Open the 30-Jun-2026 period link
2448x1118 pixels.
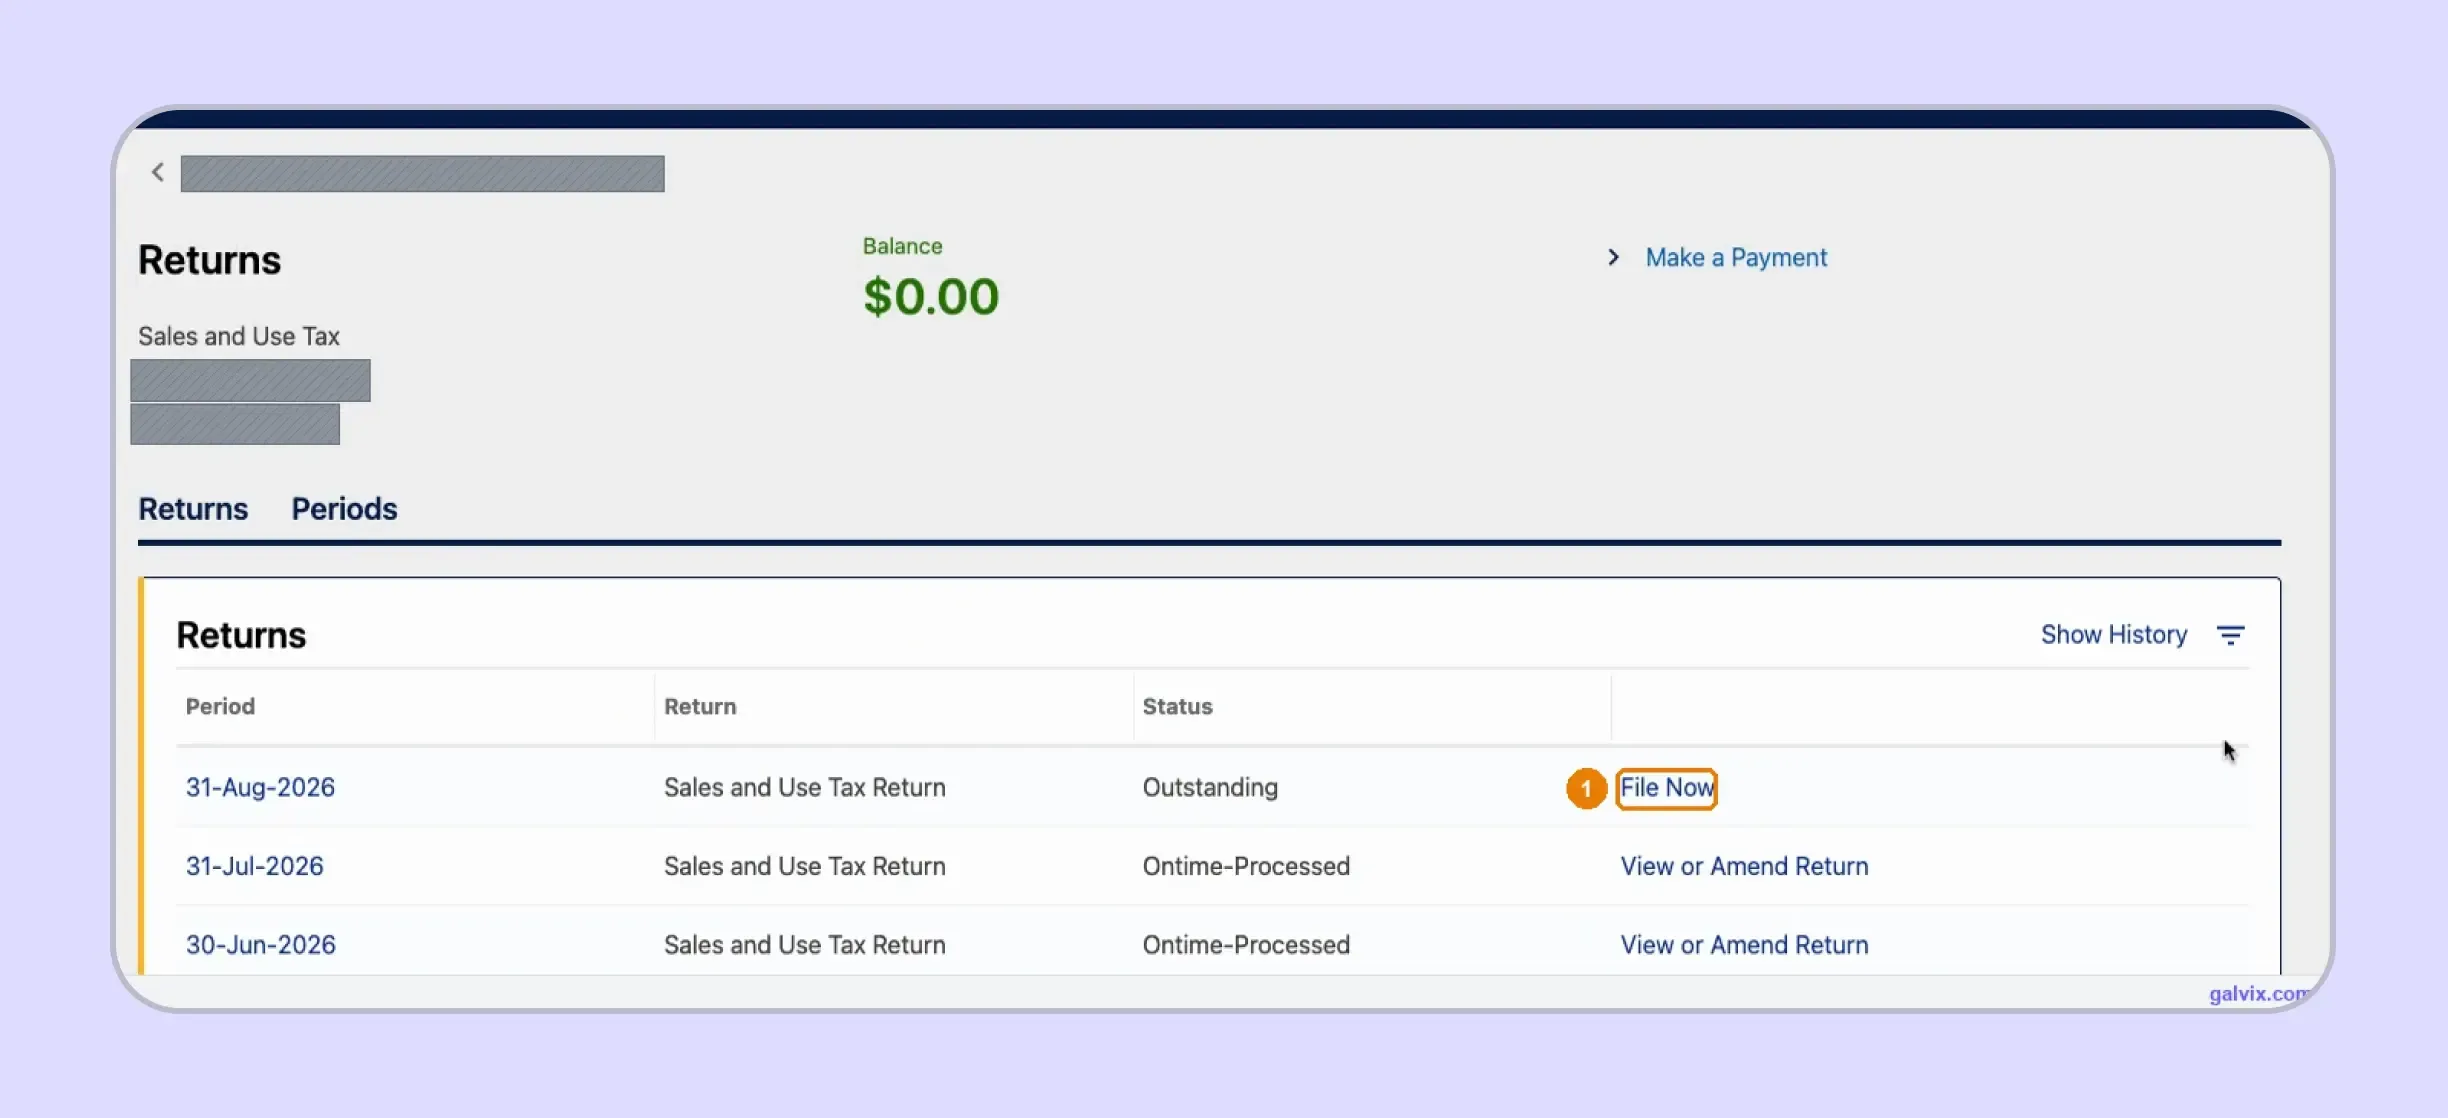[x=261, y=945]
